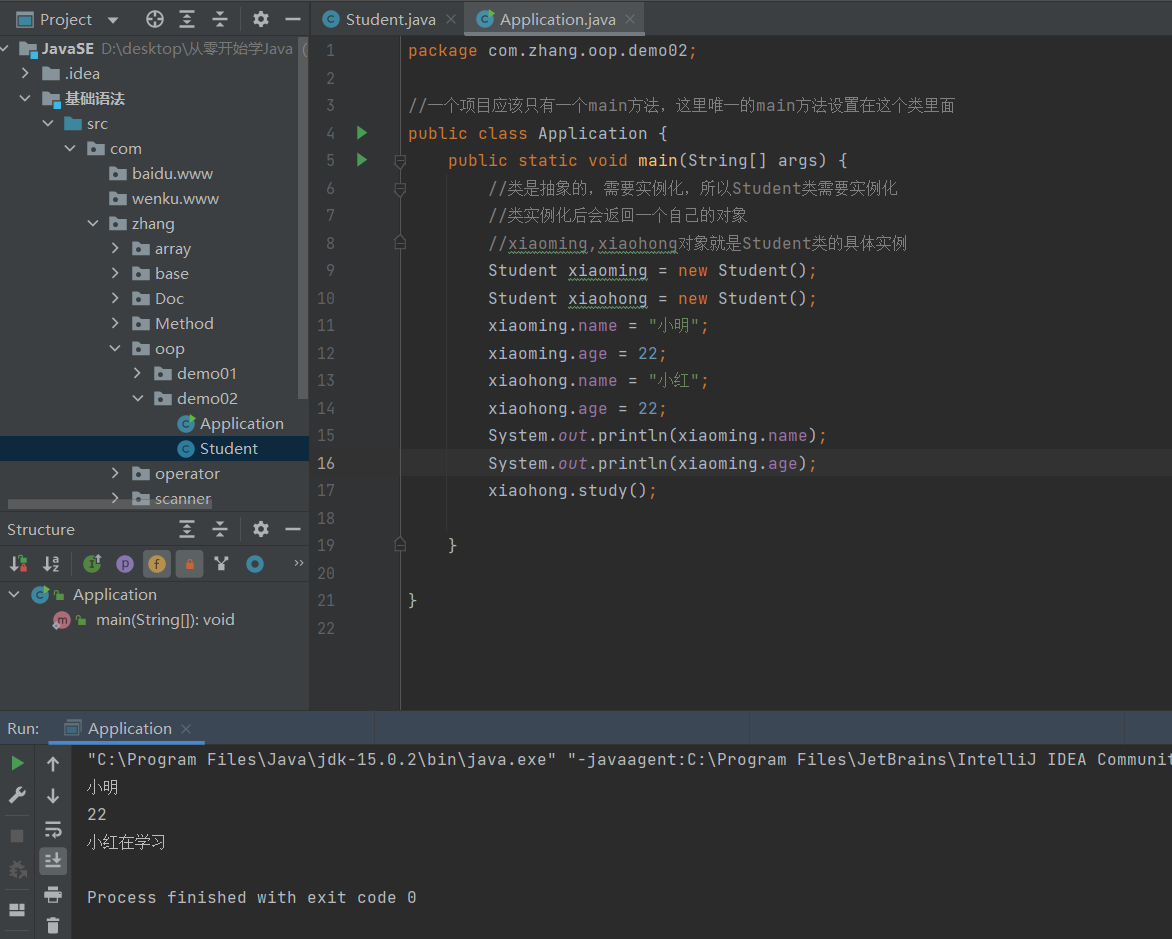Place cursor on xiaohong.study() line

coord(573,490)
